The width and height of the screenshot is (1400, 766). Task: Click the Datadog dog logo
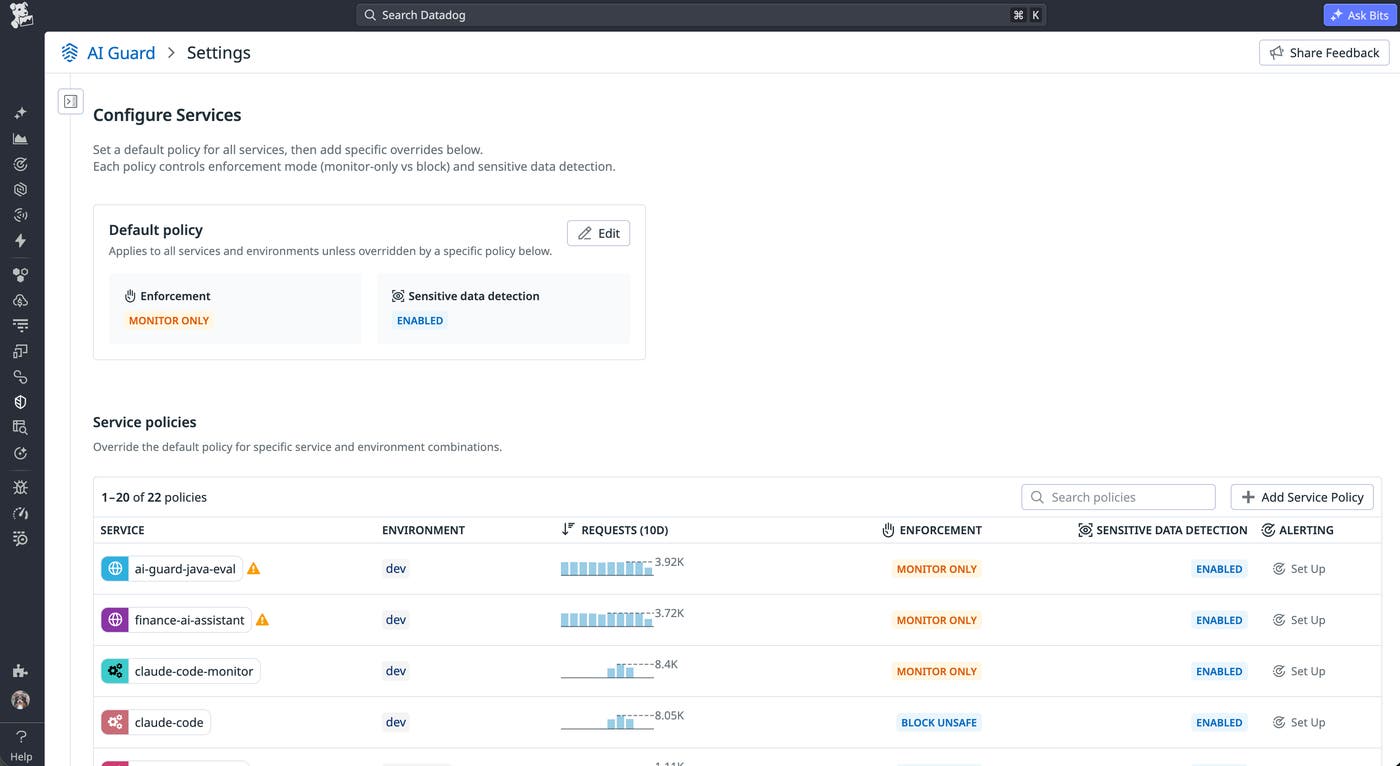[x=21, y=15]
